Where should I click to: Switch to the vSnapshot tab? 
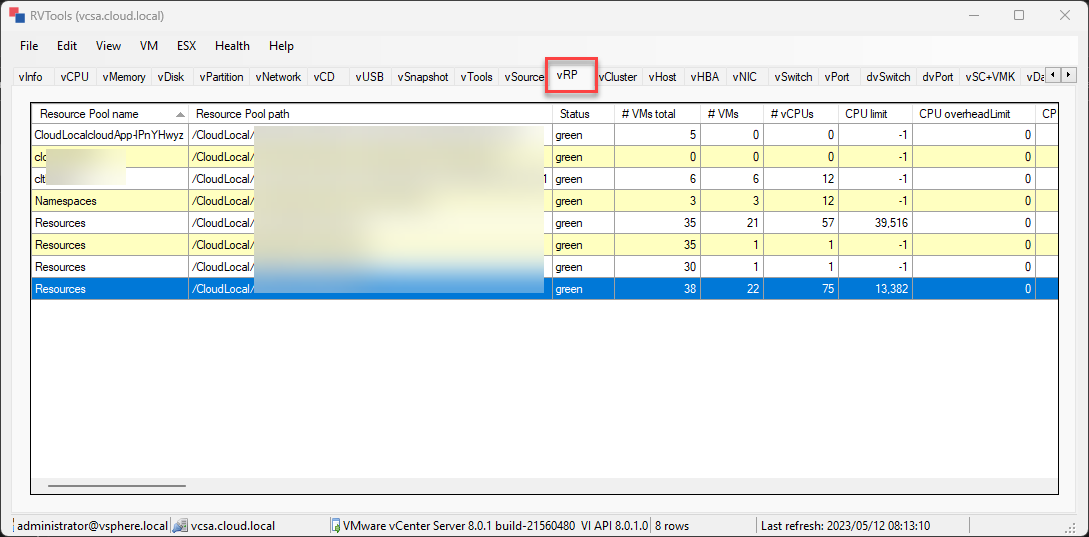click(x=423, y=77)
